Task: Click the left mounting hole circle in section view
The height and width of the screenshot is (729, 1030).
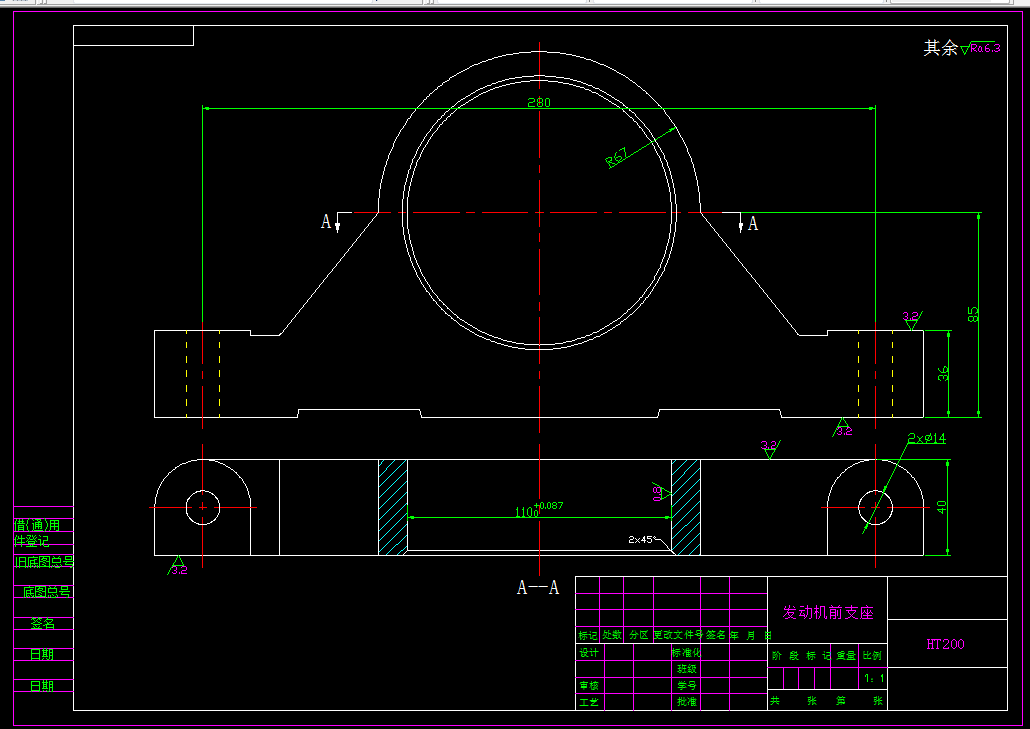Action: point(203,507)
